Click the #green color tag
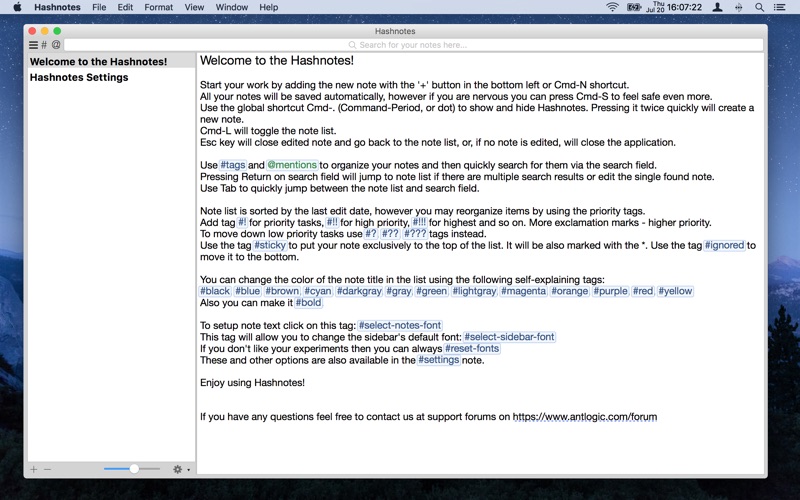Viewport: 800px width, 500px height. [432, 291]
